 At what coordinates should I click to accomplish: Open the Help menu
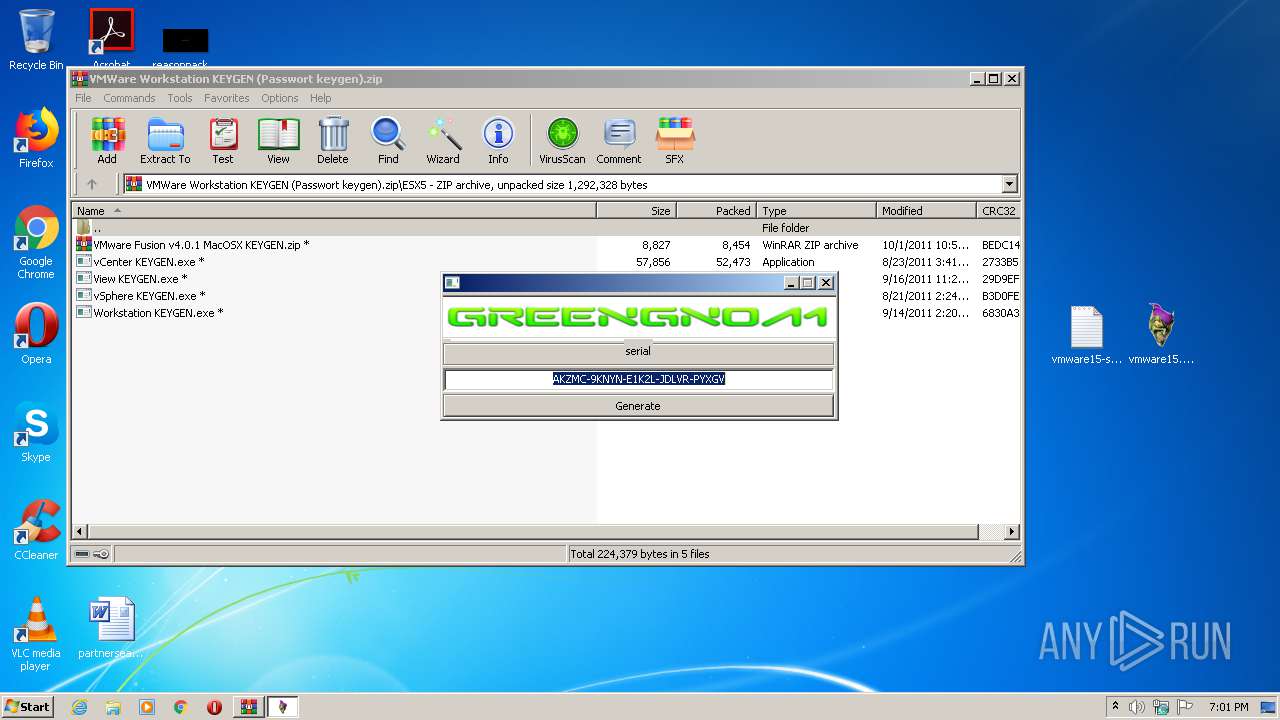point(320,98)
